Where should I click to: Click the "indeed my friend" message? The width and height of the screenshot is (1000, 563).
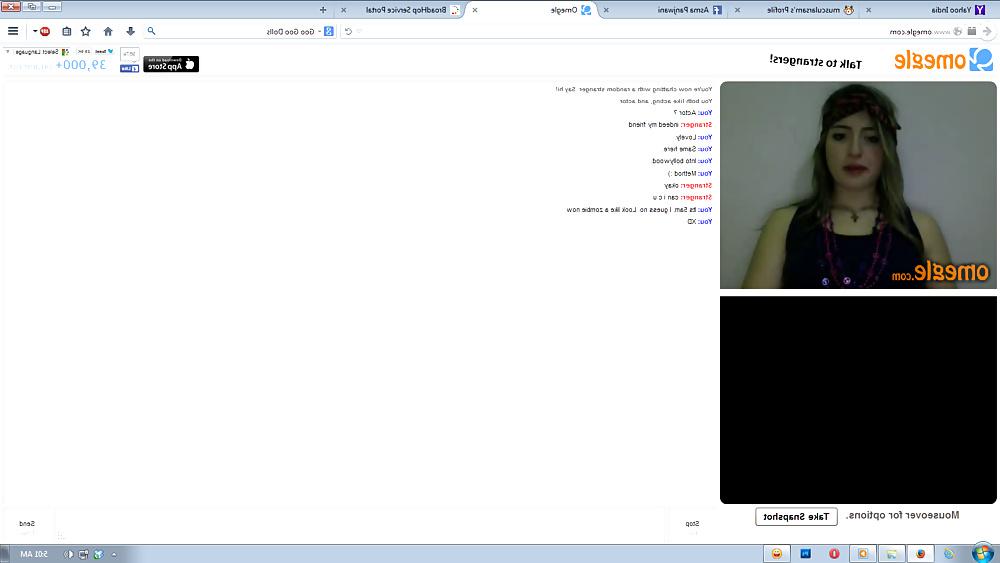(x=670, y=124)
